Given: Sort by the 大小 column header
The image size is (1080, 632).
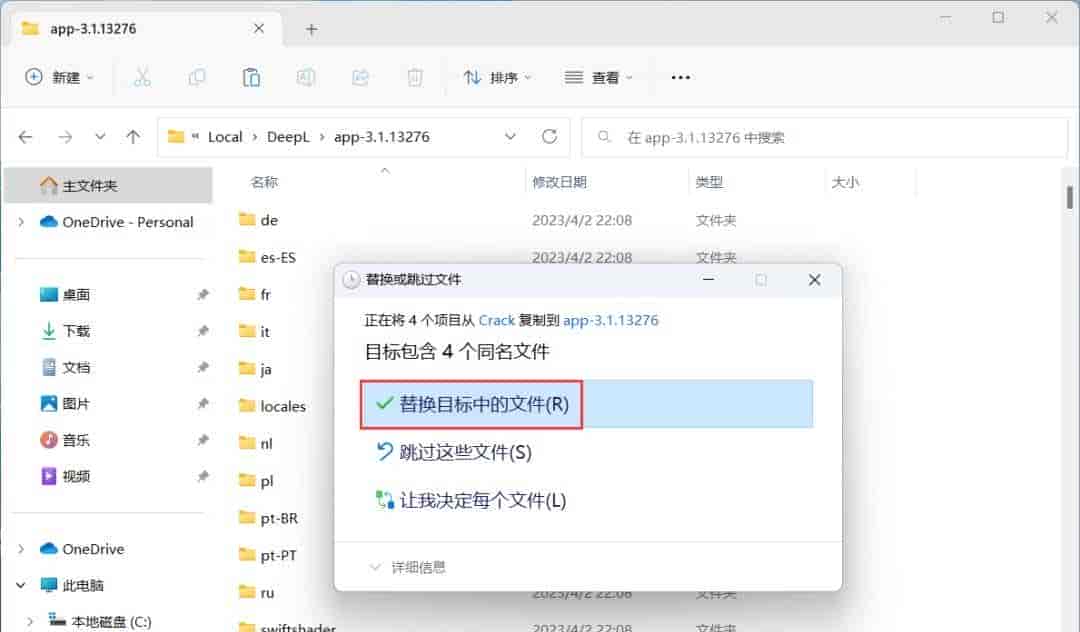Looking at the screenshot, I should pos(845,182).
